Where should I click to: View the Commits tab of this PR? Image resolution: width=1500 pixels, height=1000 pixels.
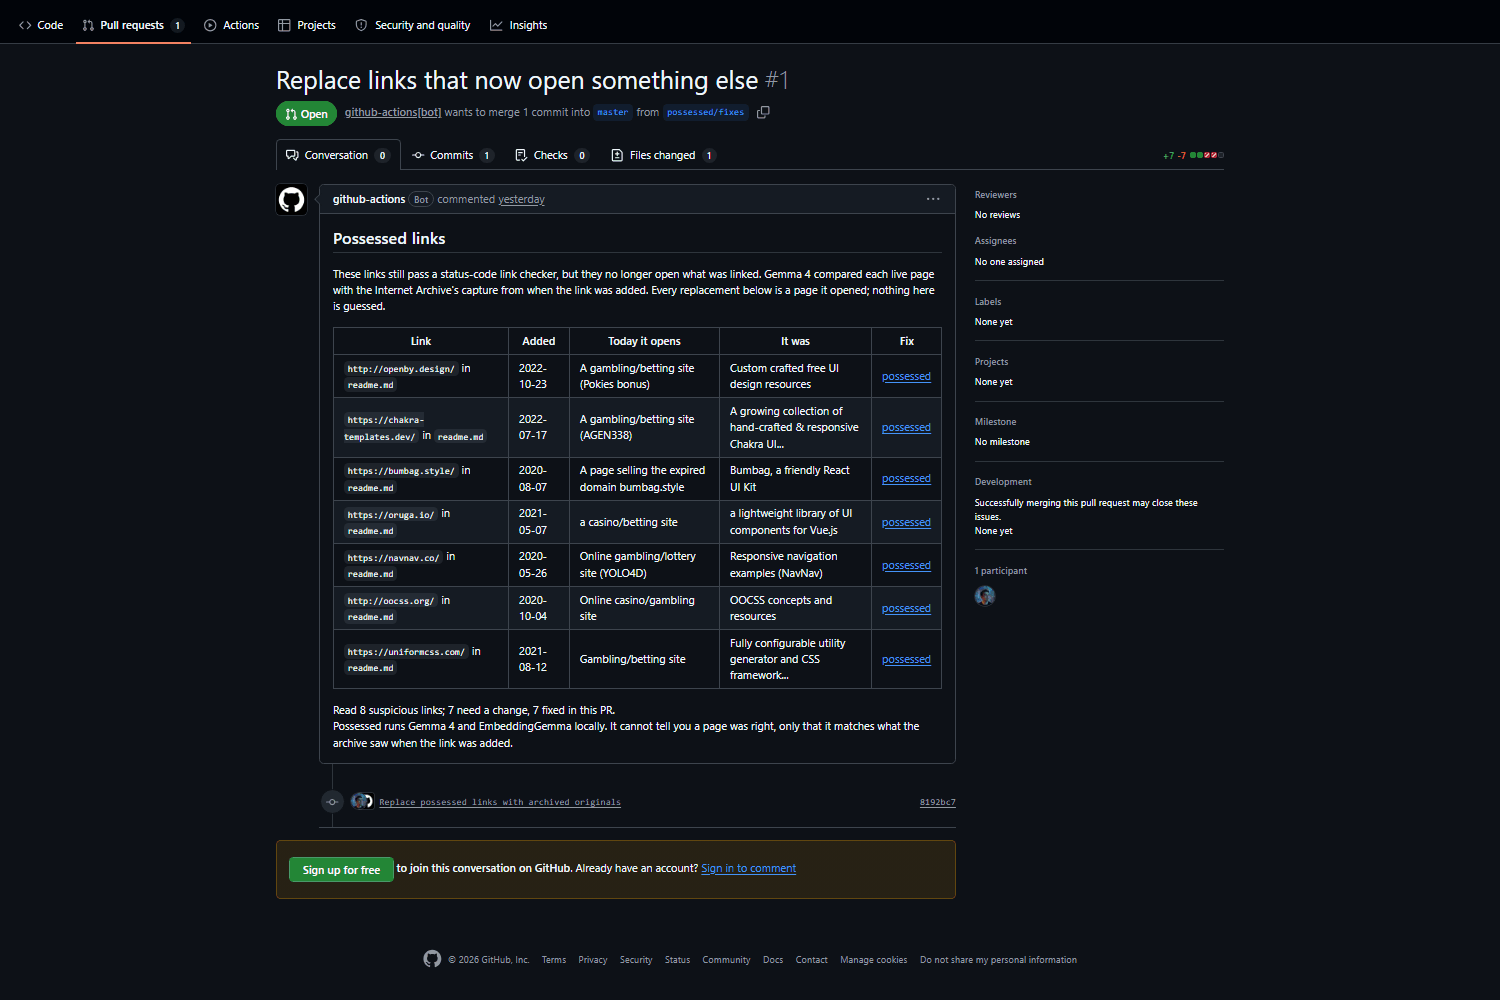point(453,155)
